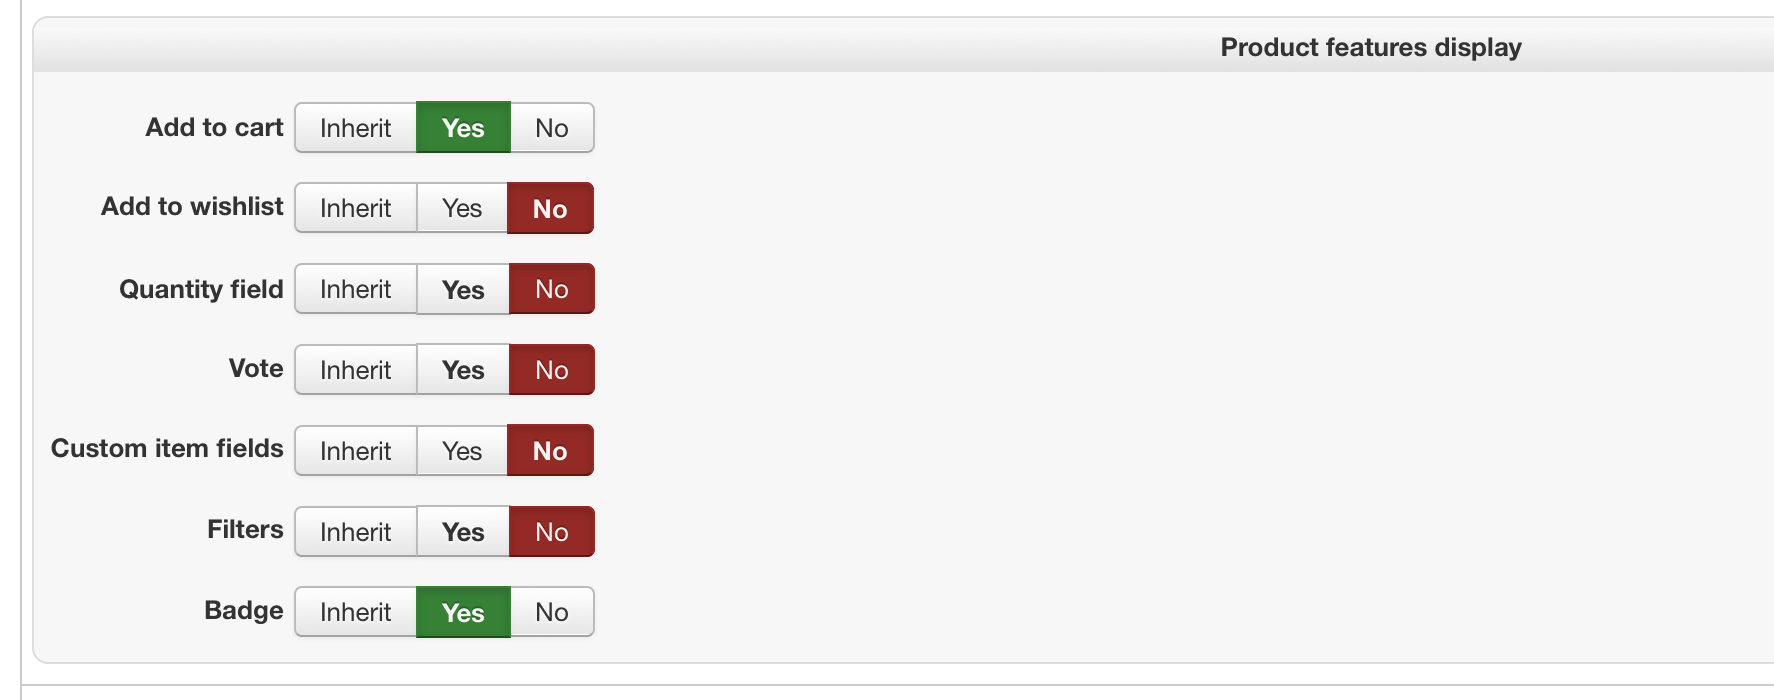Select Yes for Add to cart
Screen dimensions: 1774x700
[x=463, y=128]
